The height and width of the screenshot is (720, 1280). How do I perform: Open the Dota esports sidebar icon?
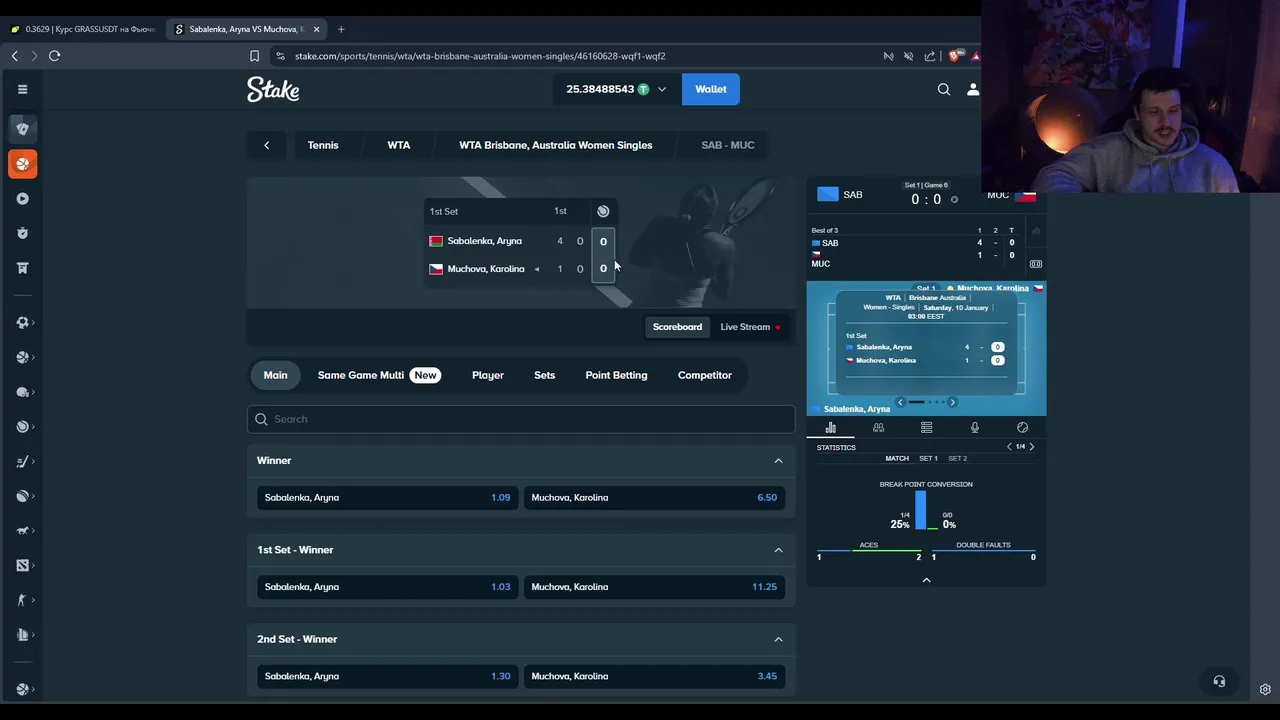point(22,565)
